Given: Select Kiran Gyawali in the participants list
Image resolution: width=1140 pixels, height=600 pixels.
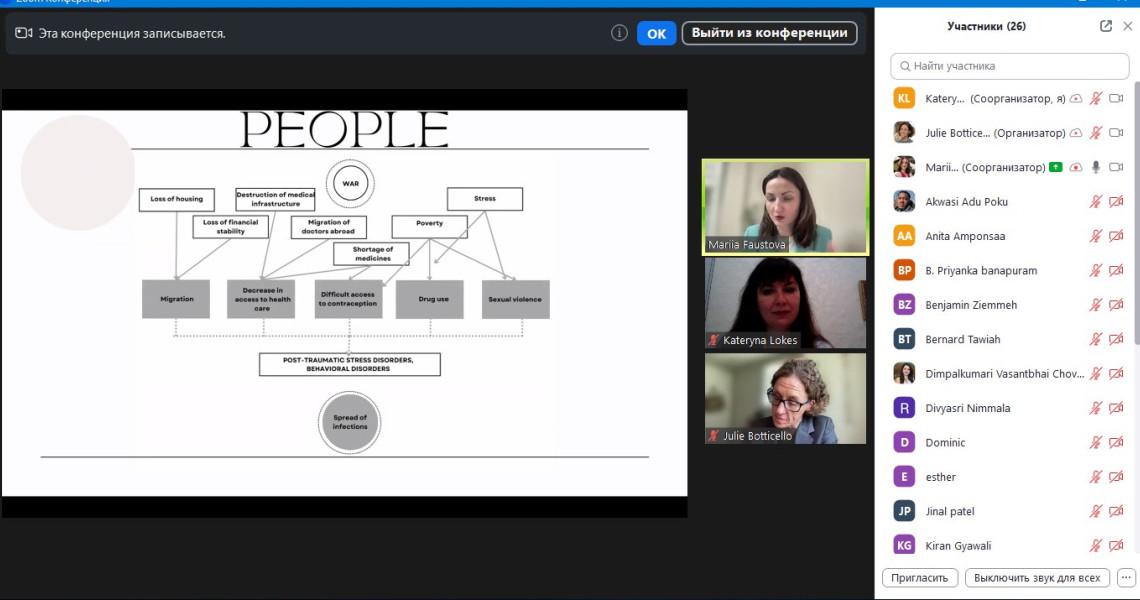Looking at the screenshot, I should [958, 545].
